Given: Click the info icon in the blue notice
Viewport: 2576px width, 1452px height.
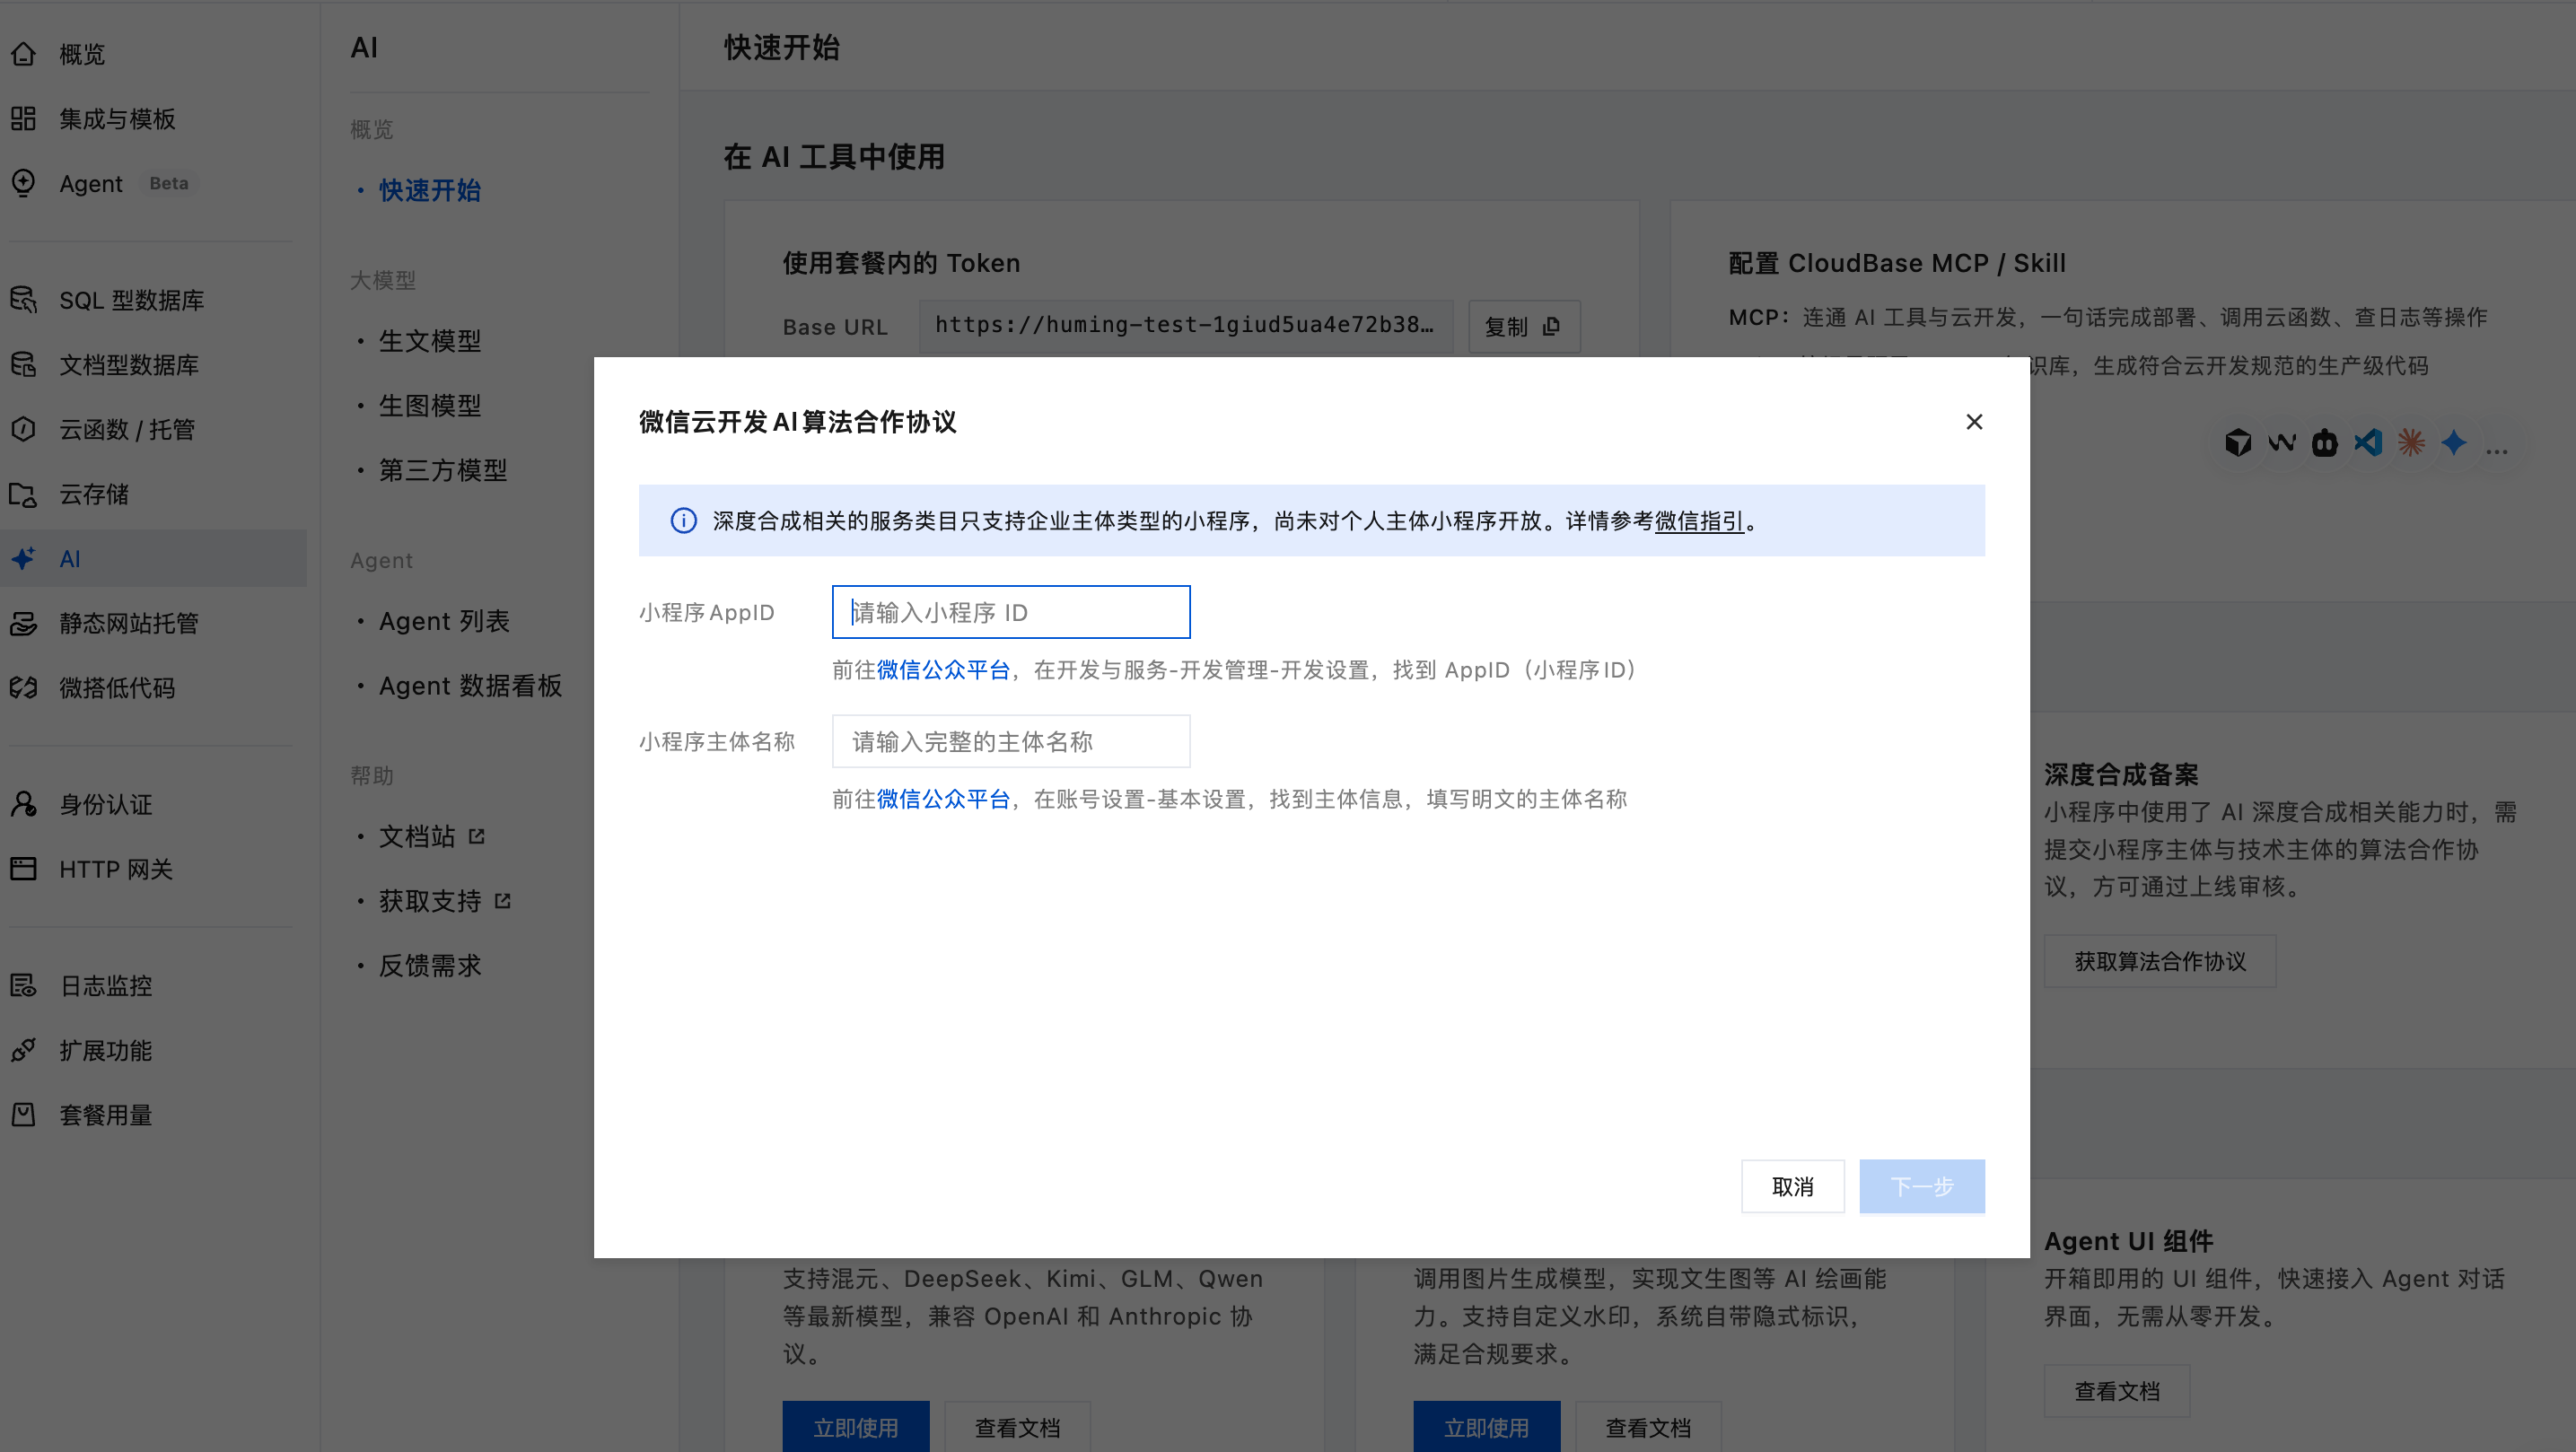Looking at the screenshot, I should 684,521.
